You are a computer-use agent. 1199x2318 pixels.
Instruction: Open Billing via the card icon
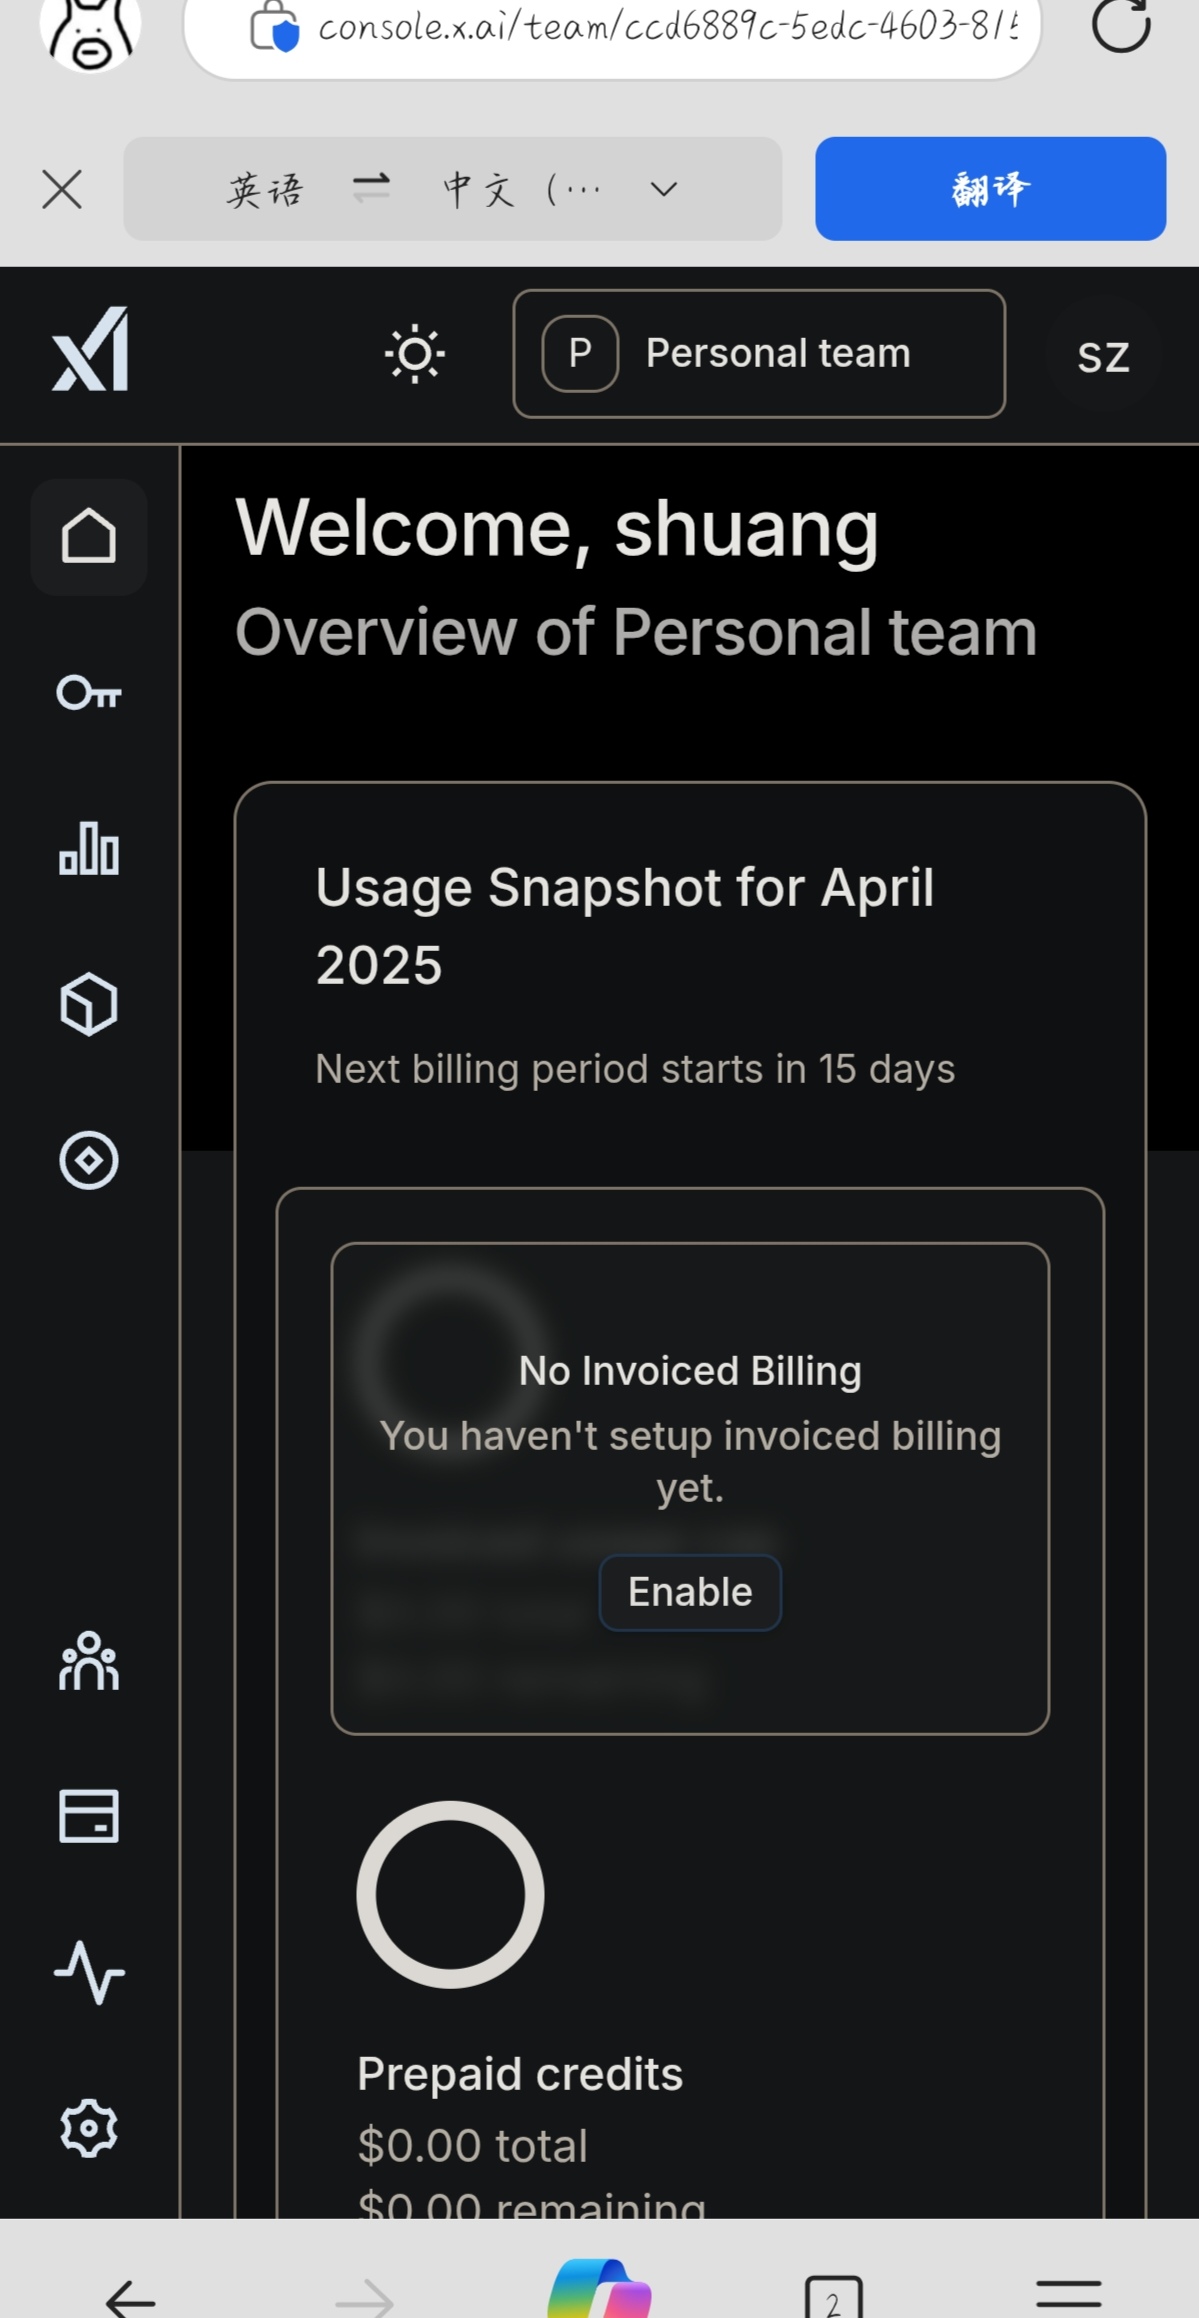tap(89, 1816)
